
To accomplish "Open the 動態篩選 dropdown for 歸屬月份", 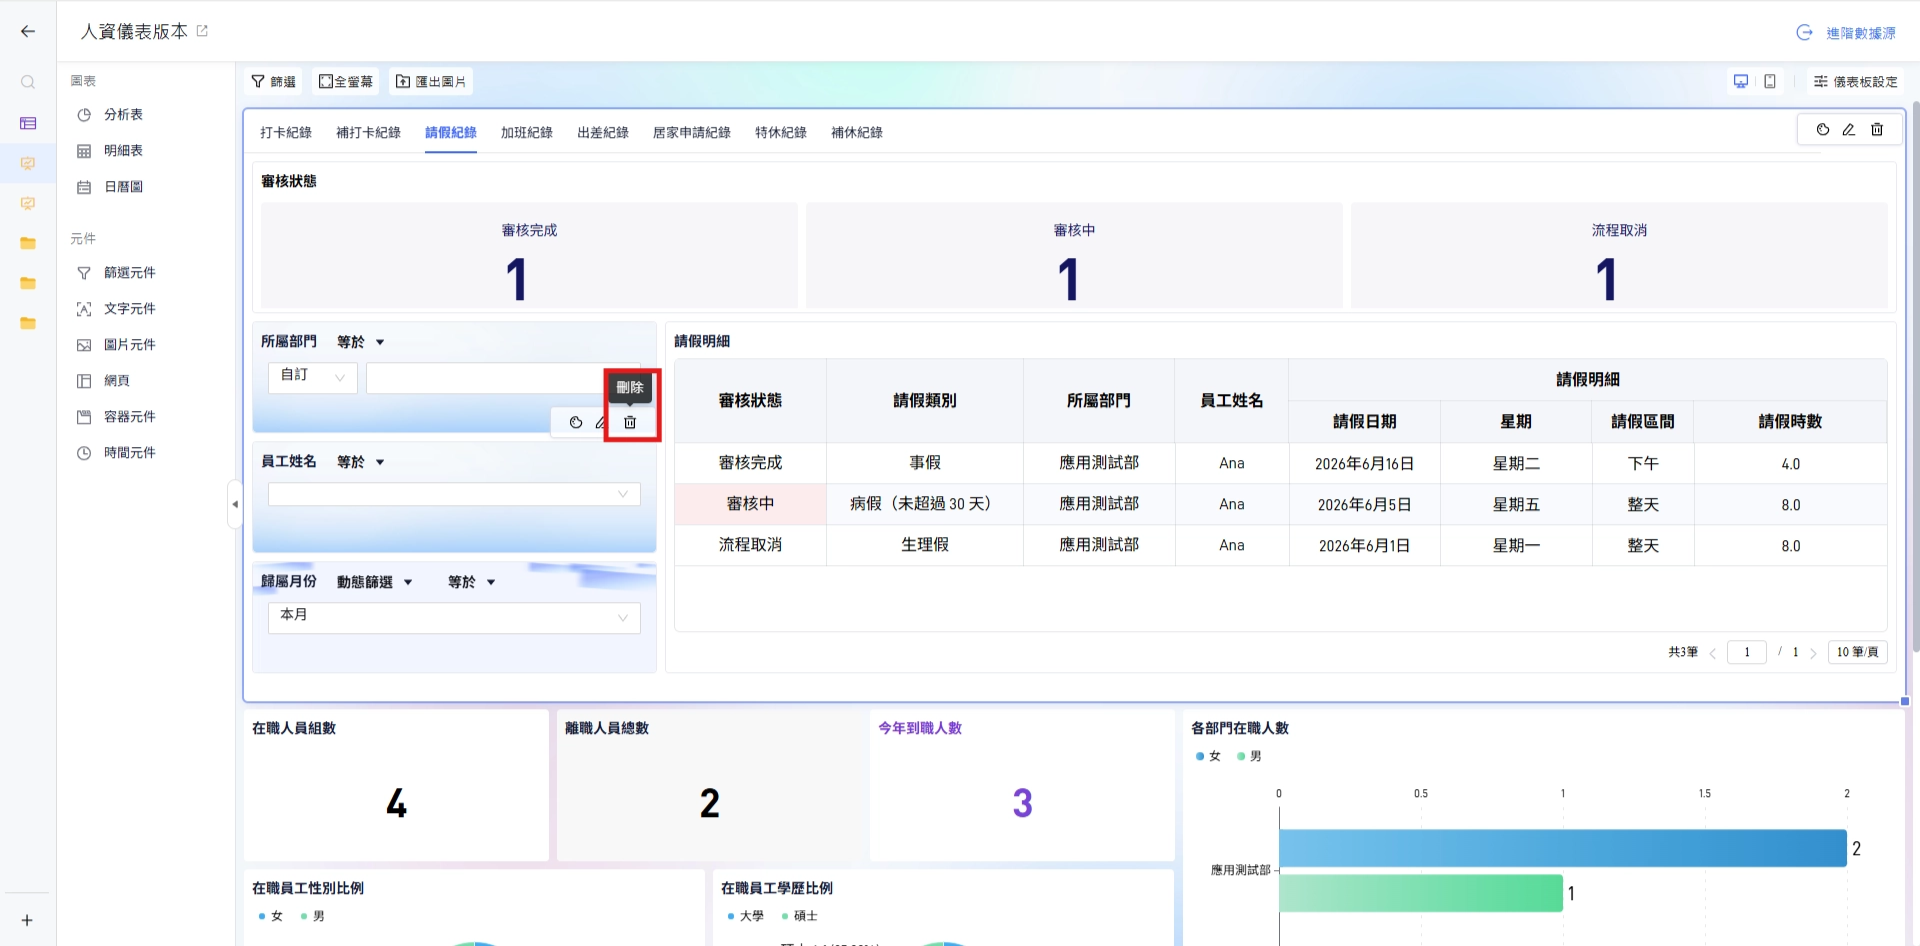I will [x=375, y=582].
